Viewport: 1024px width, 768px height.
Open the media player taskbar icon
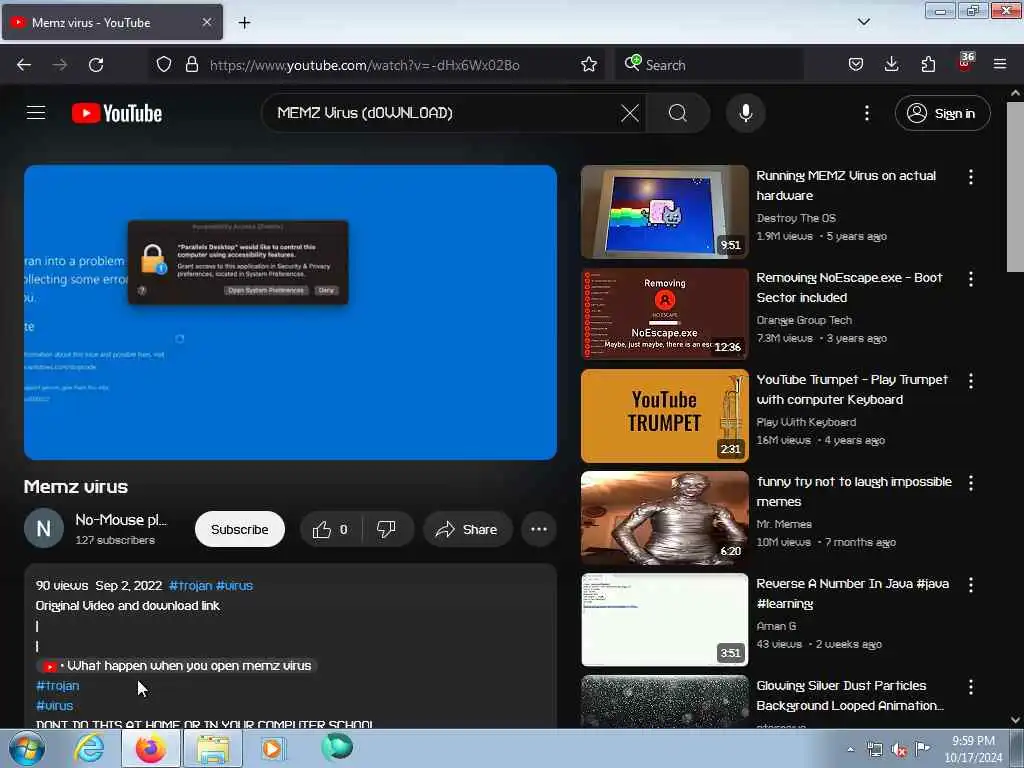(x=272, y=748)
